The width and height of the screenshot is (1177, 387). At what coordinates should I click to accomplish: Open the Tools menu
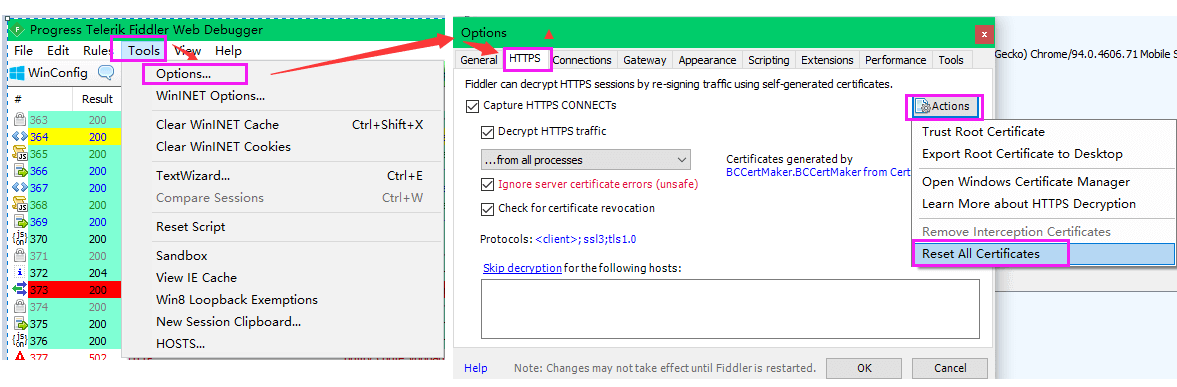(x=143, y=51)
